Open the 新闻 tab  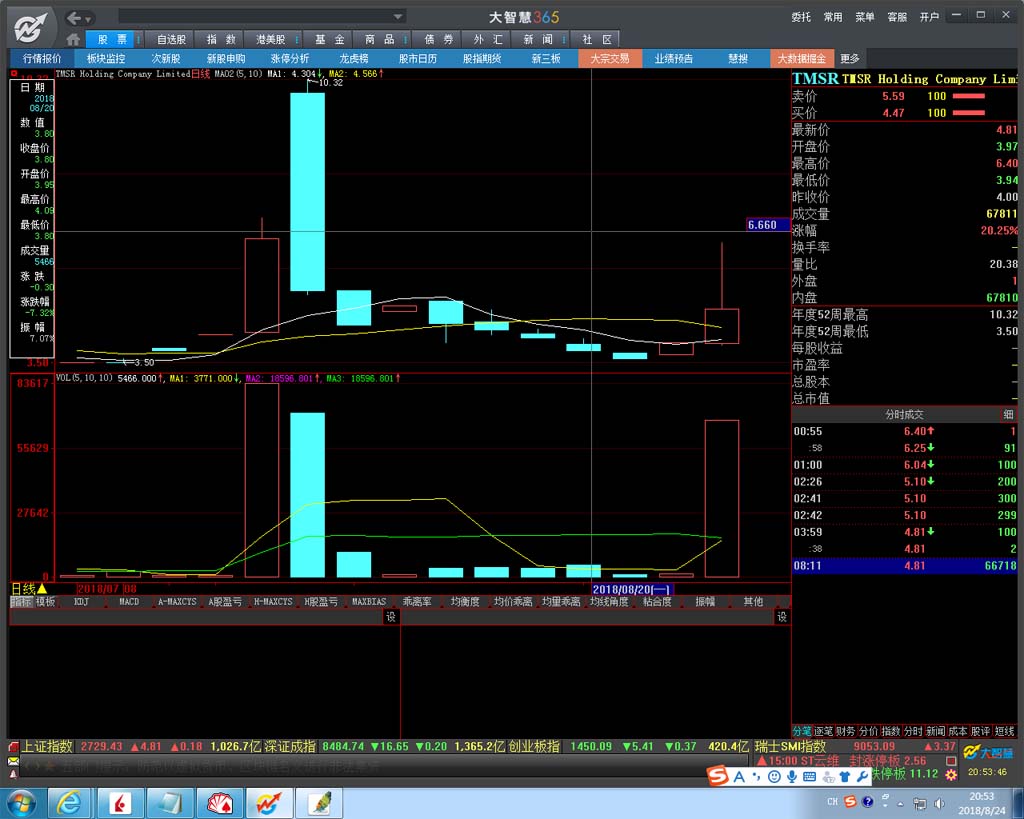point(537,40)
